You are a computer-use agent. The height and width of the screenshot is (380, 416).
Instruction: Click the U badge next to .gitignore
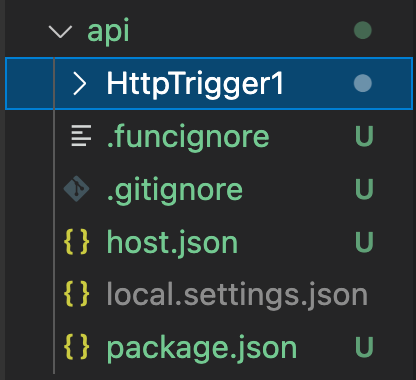click(x=364, y=189)
